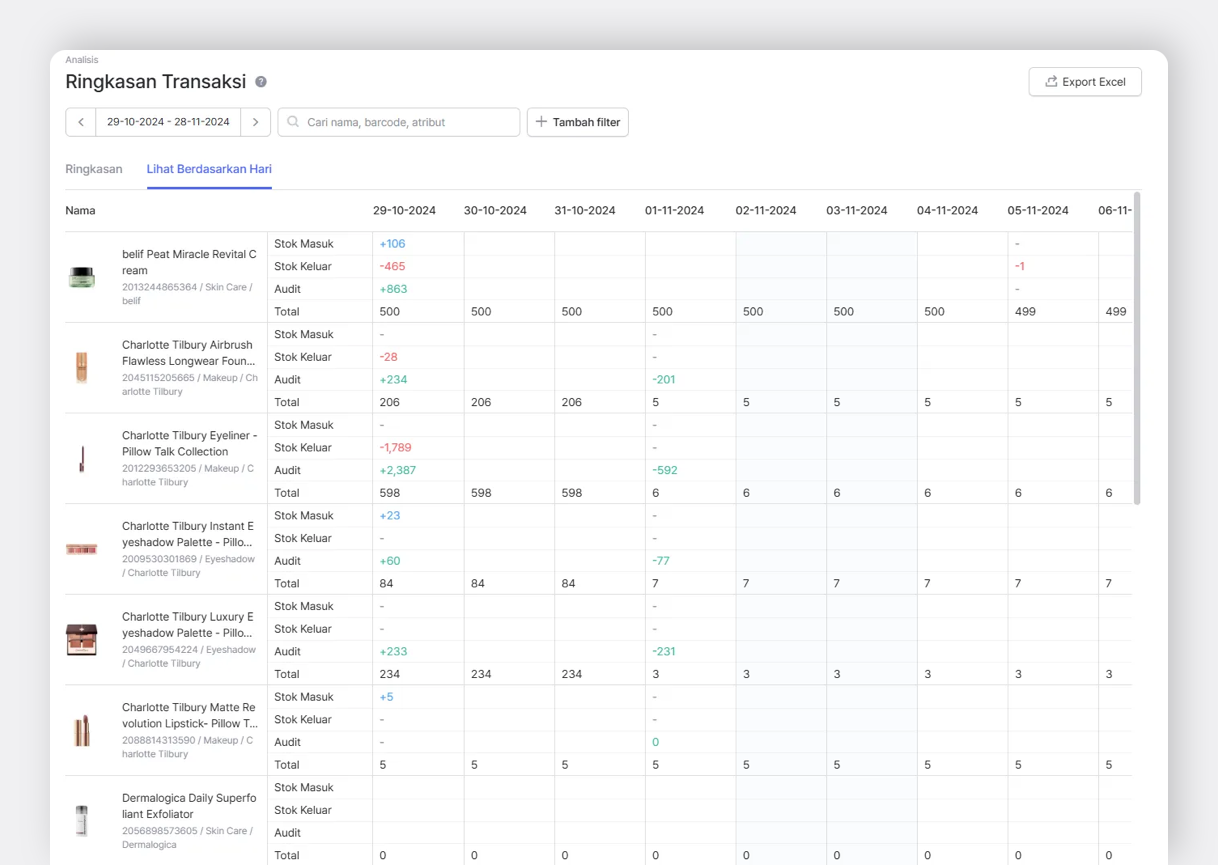Click the 02-11-2024 column header

(x=766, y=211)
